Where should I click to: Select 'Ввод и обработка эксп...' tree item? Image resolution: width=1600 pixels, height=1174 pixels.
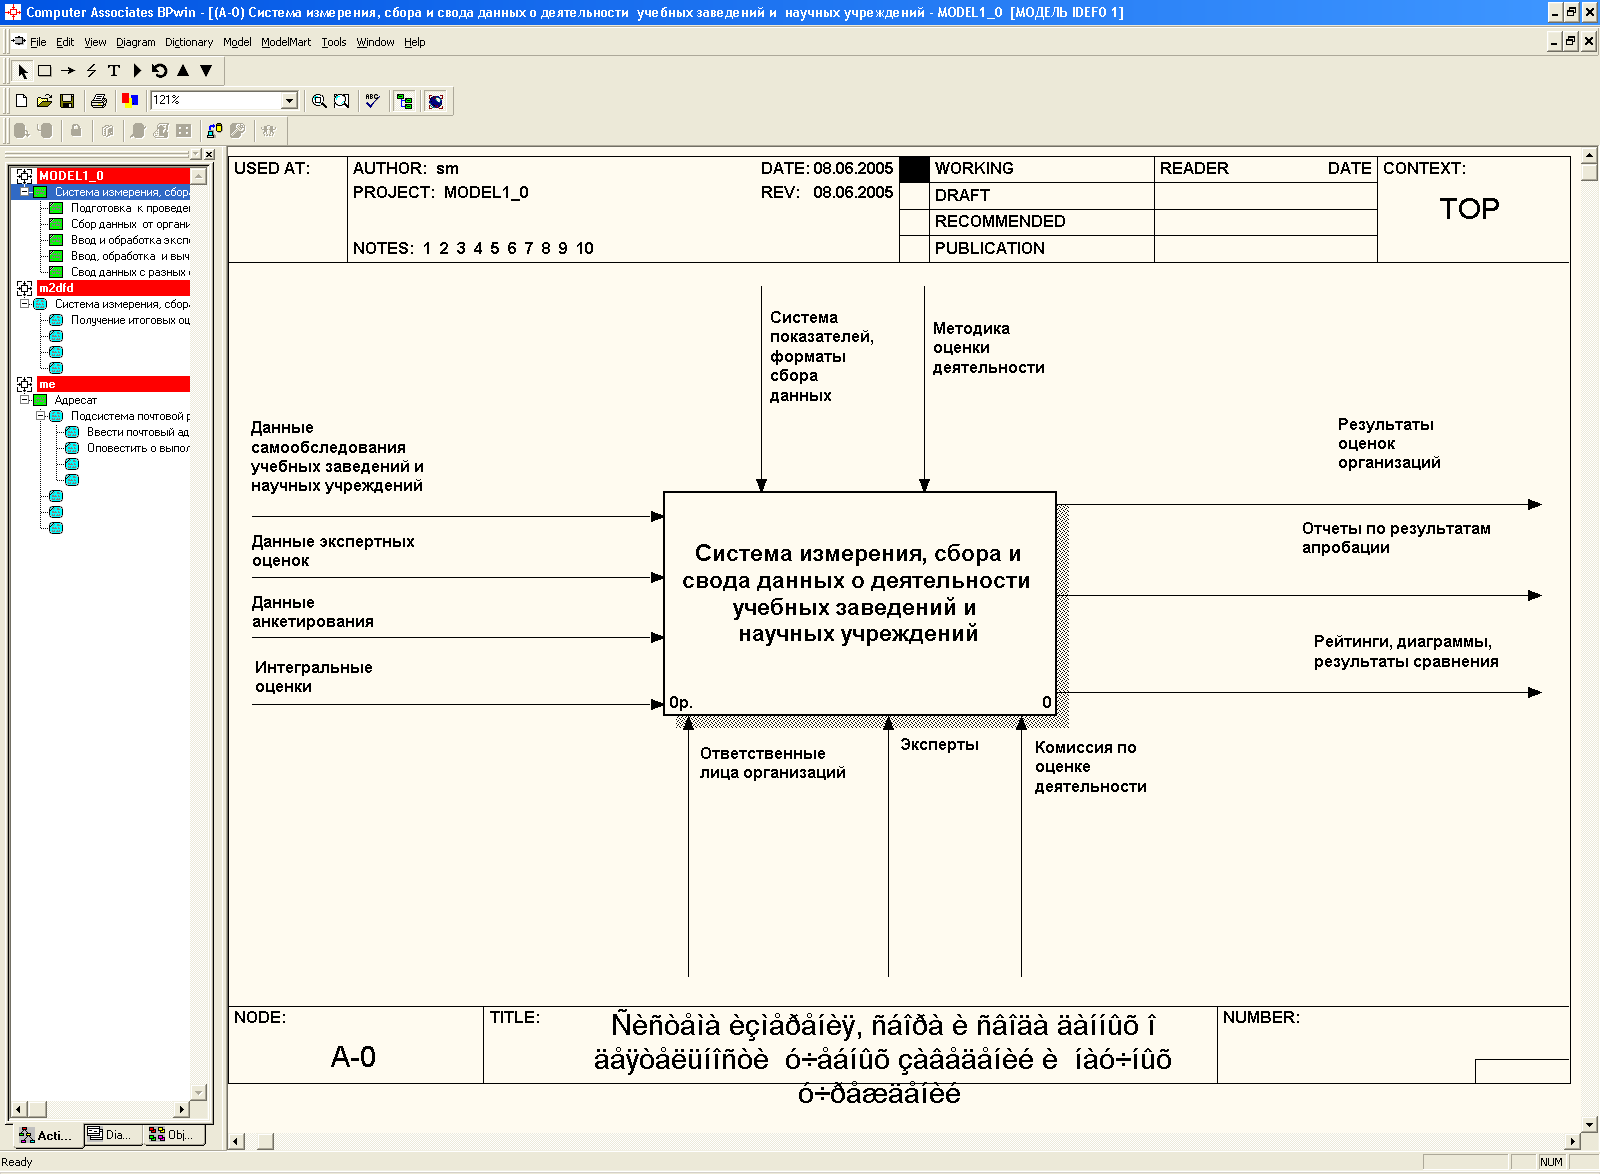[x=130, y=240]
